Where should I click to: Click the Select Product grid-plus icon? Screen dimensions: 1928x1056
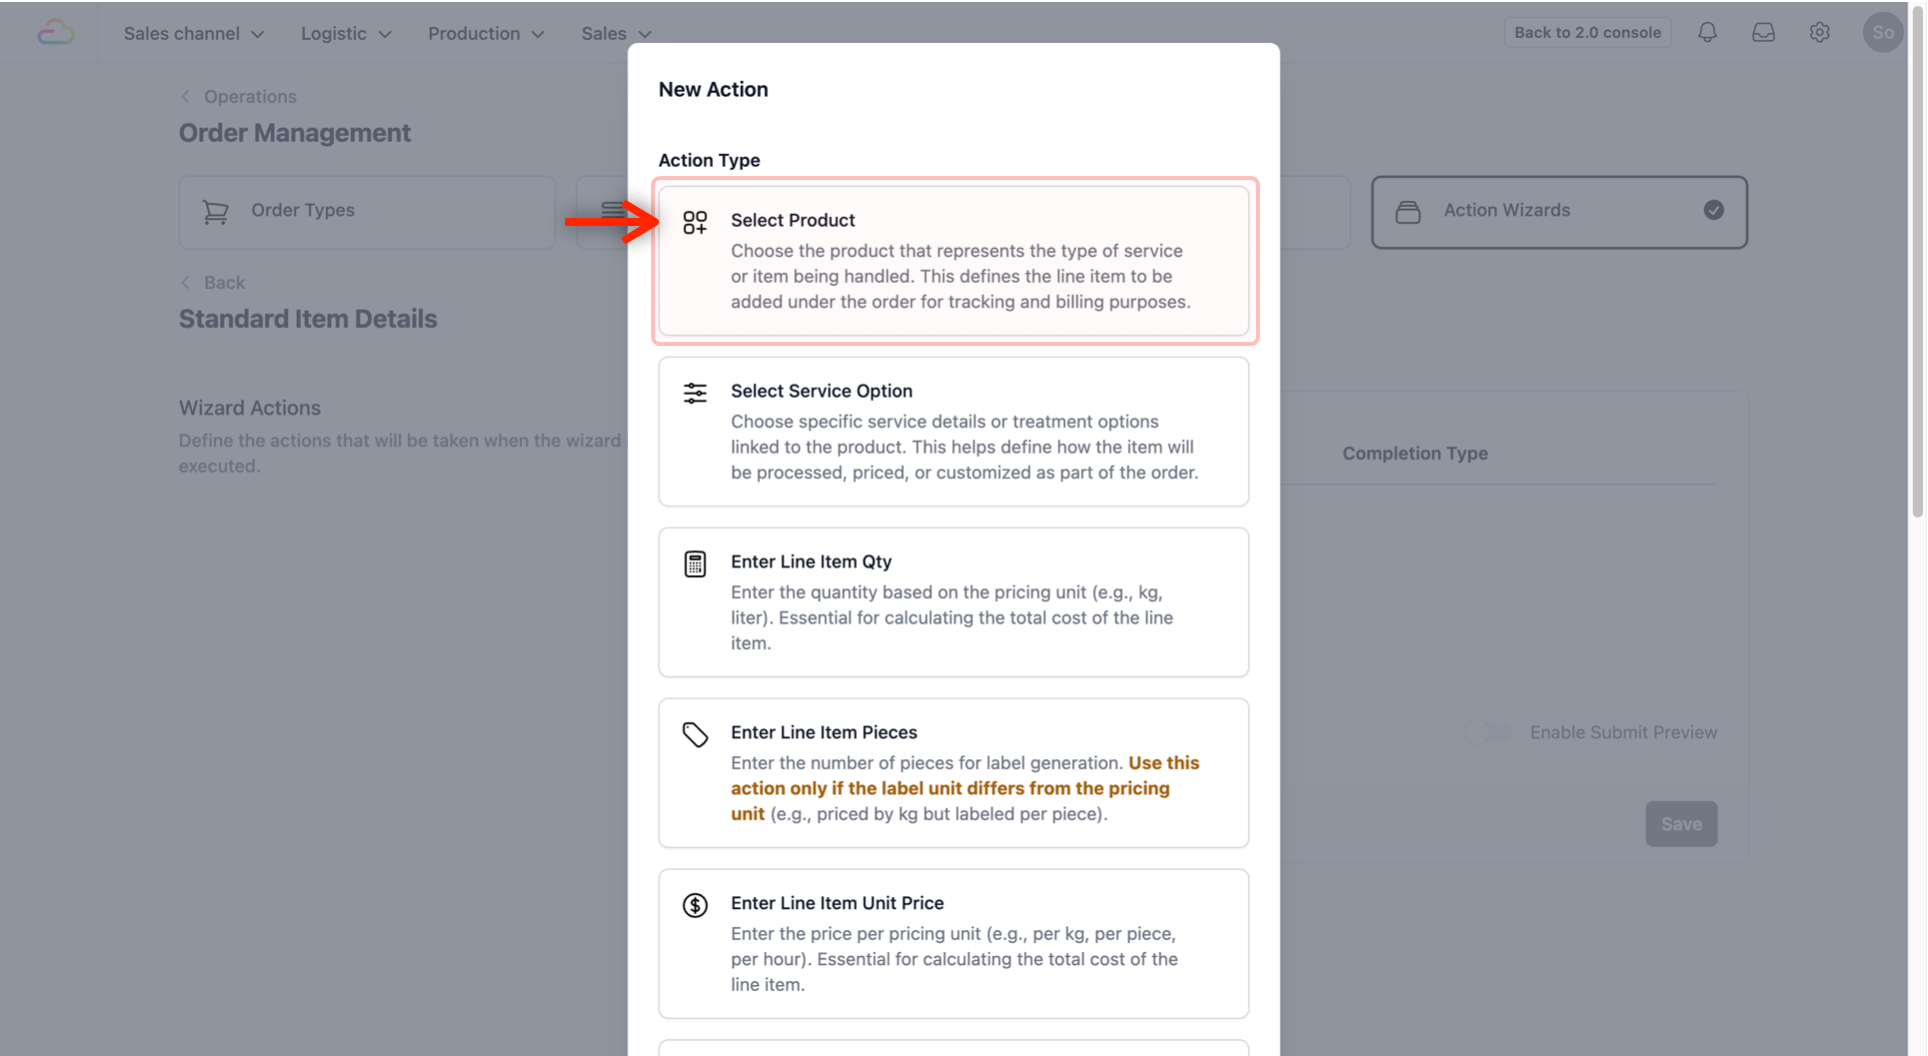tap(695, 222)
